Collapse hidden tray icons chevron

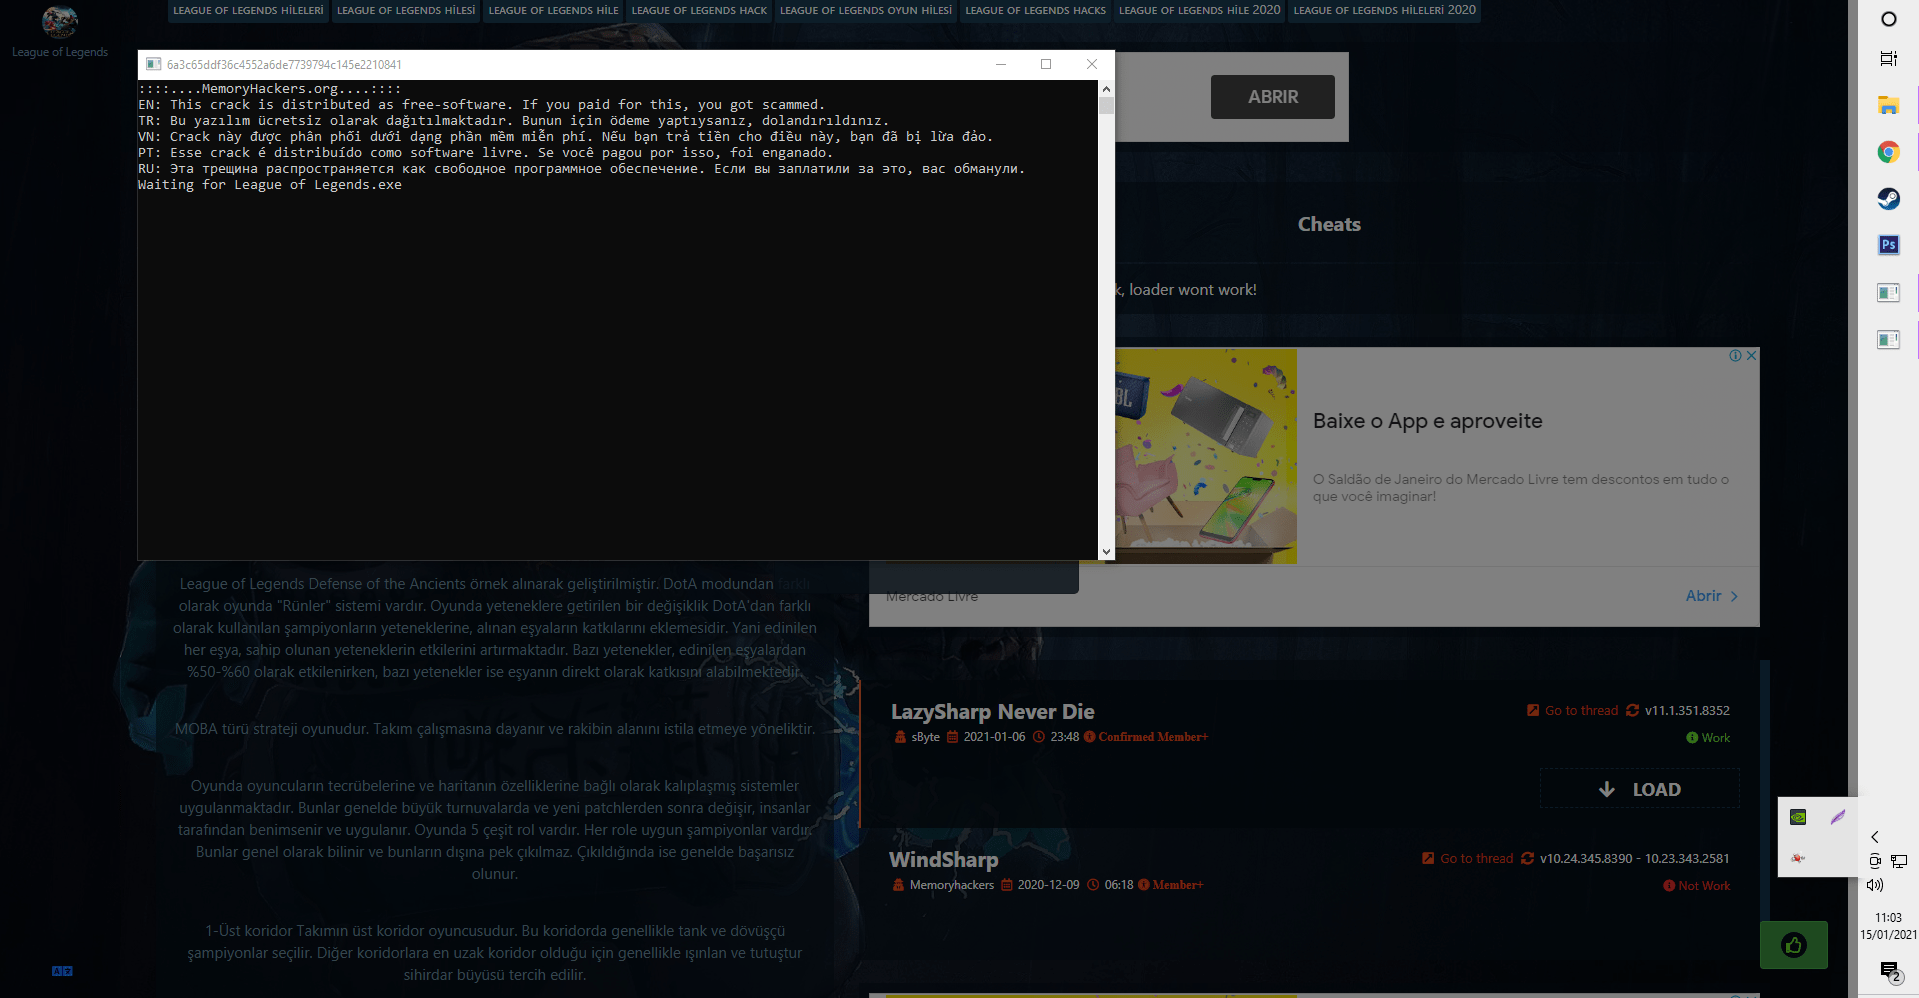[1875, 837]
